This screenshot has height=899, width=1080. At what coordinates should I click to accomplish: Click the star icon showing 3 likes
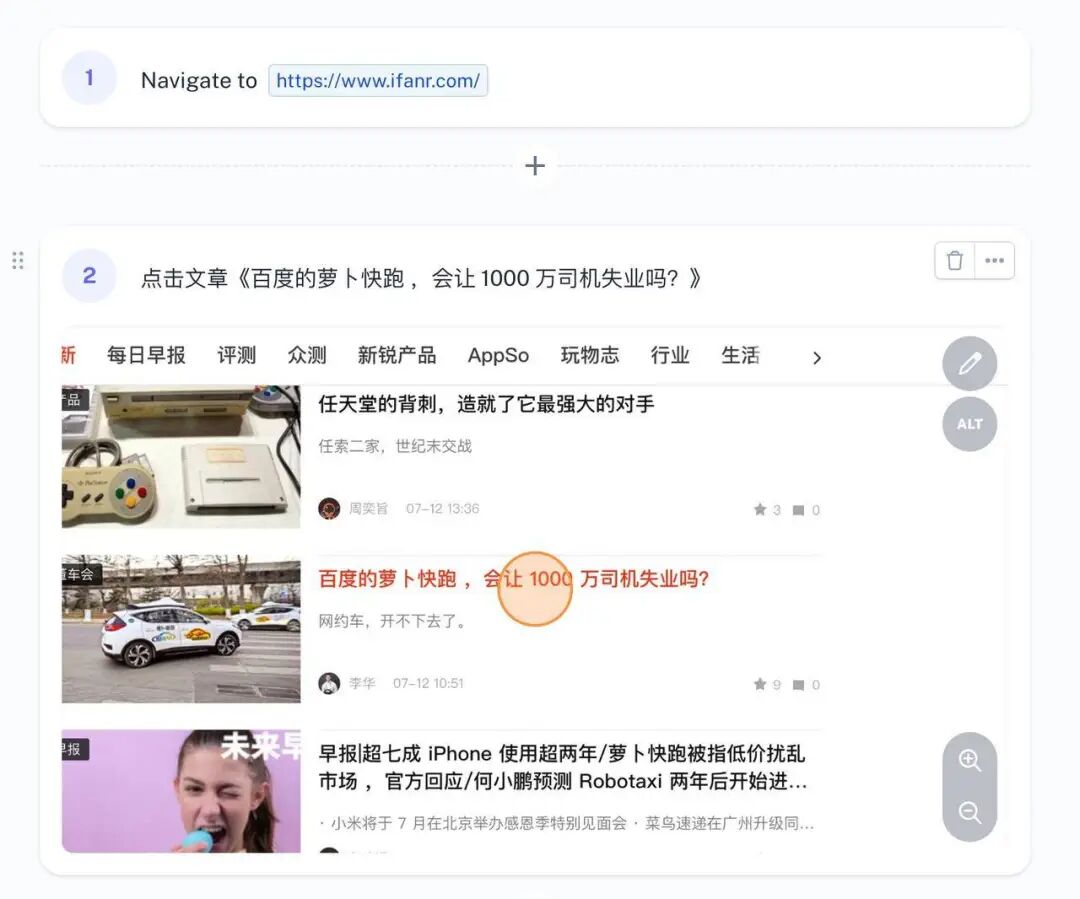tap(760, 509)
